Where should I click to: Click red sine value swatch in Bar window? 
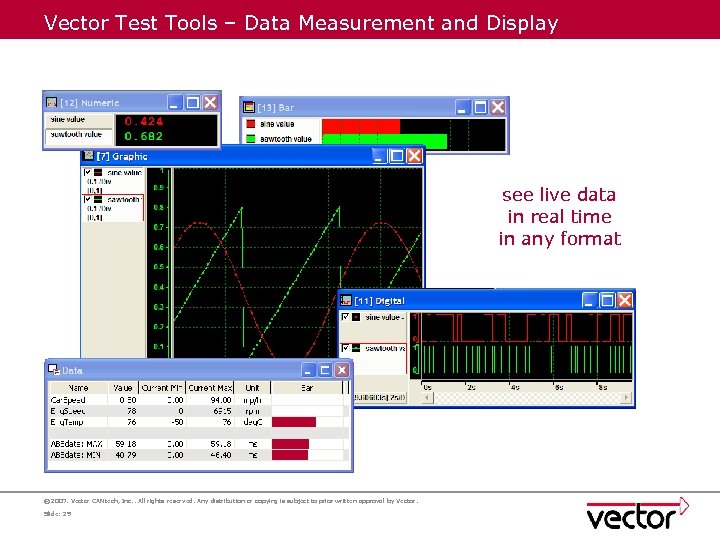(x=251, y=124)
